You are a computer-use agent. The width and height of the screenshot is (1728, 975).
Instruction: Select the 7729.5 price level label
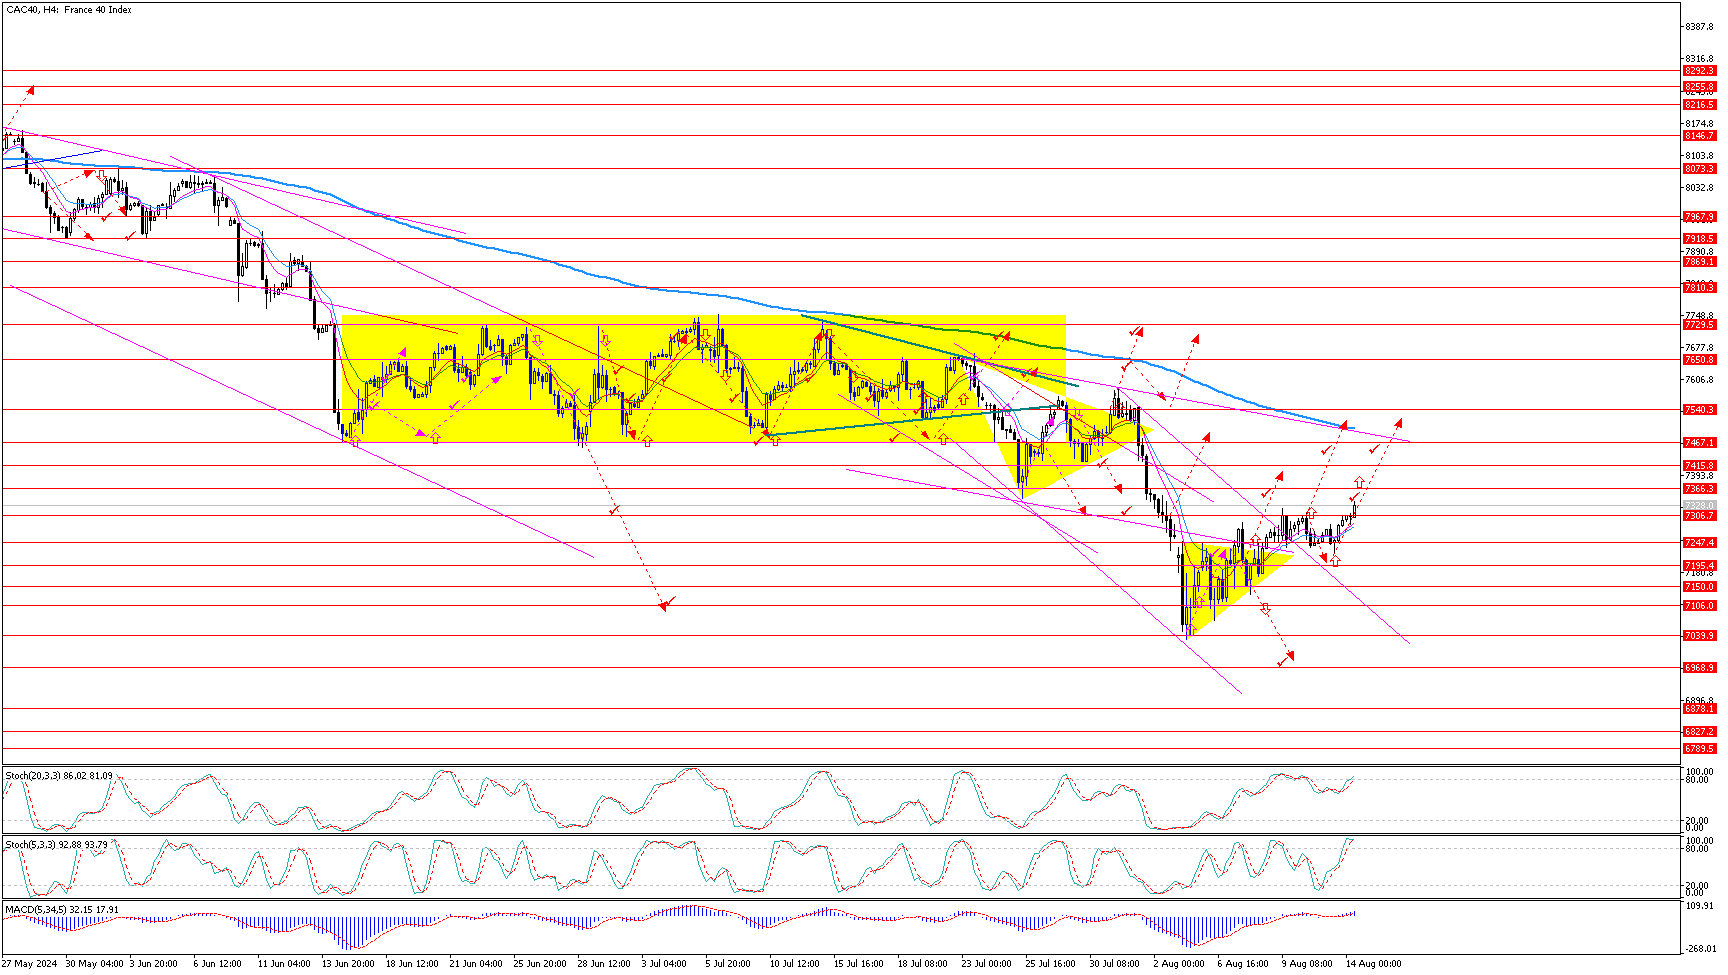click(x=1699, y=324)
